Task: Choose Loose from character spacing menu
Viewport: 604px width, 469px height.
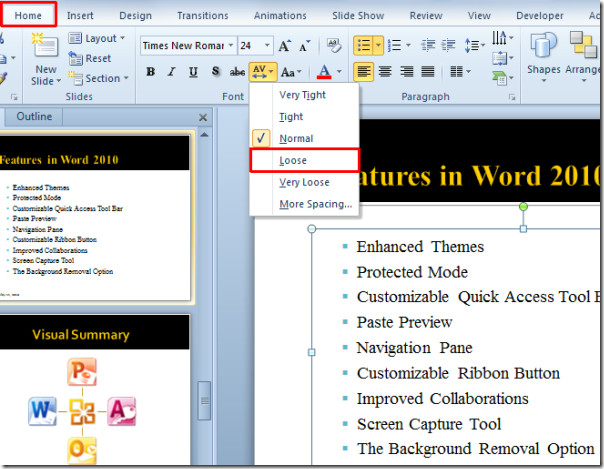Action: pos(293,160)
